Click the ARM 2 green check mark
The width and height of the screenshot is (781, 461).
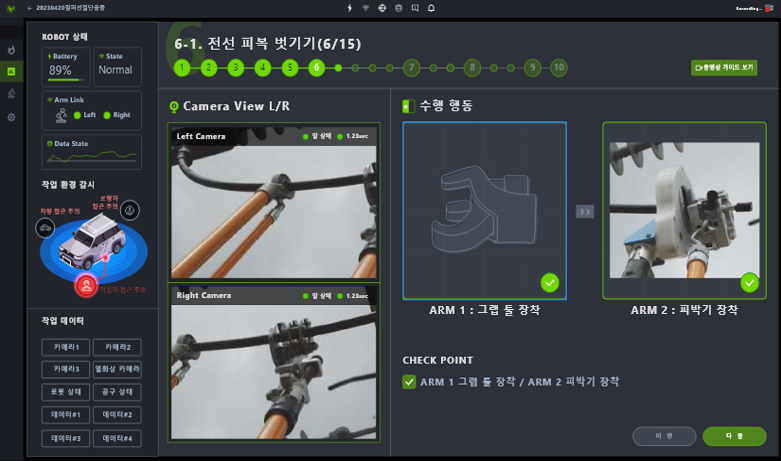coord(749,282)
